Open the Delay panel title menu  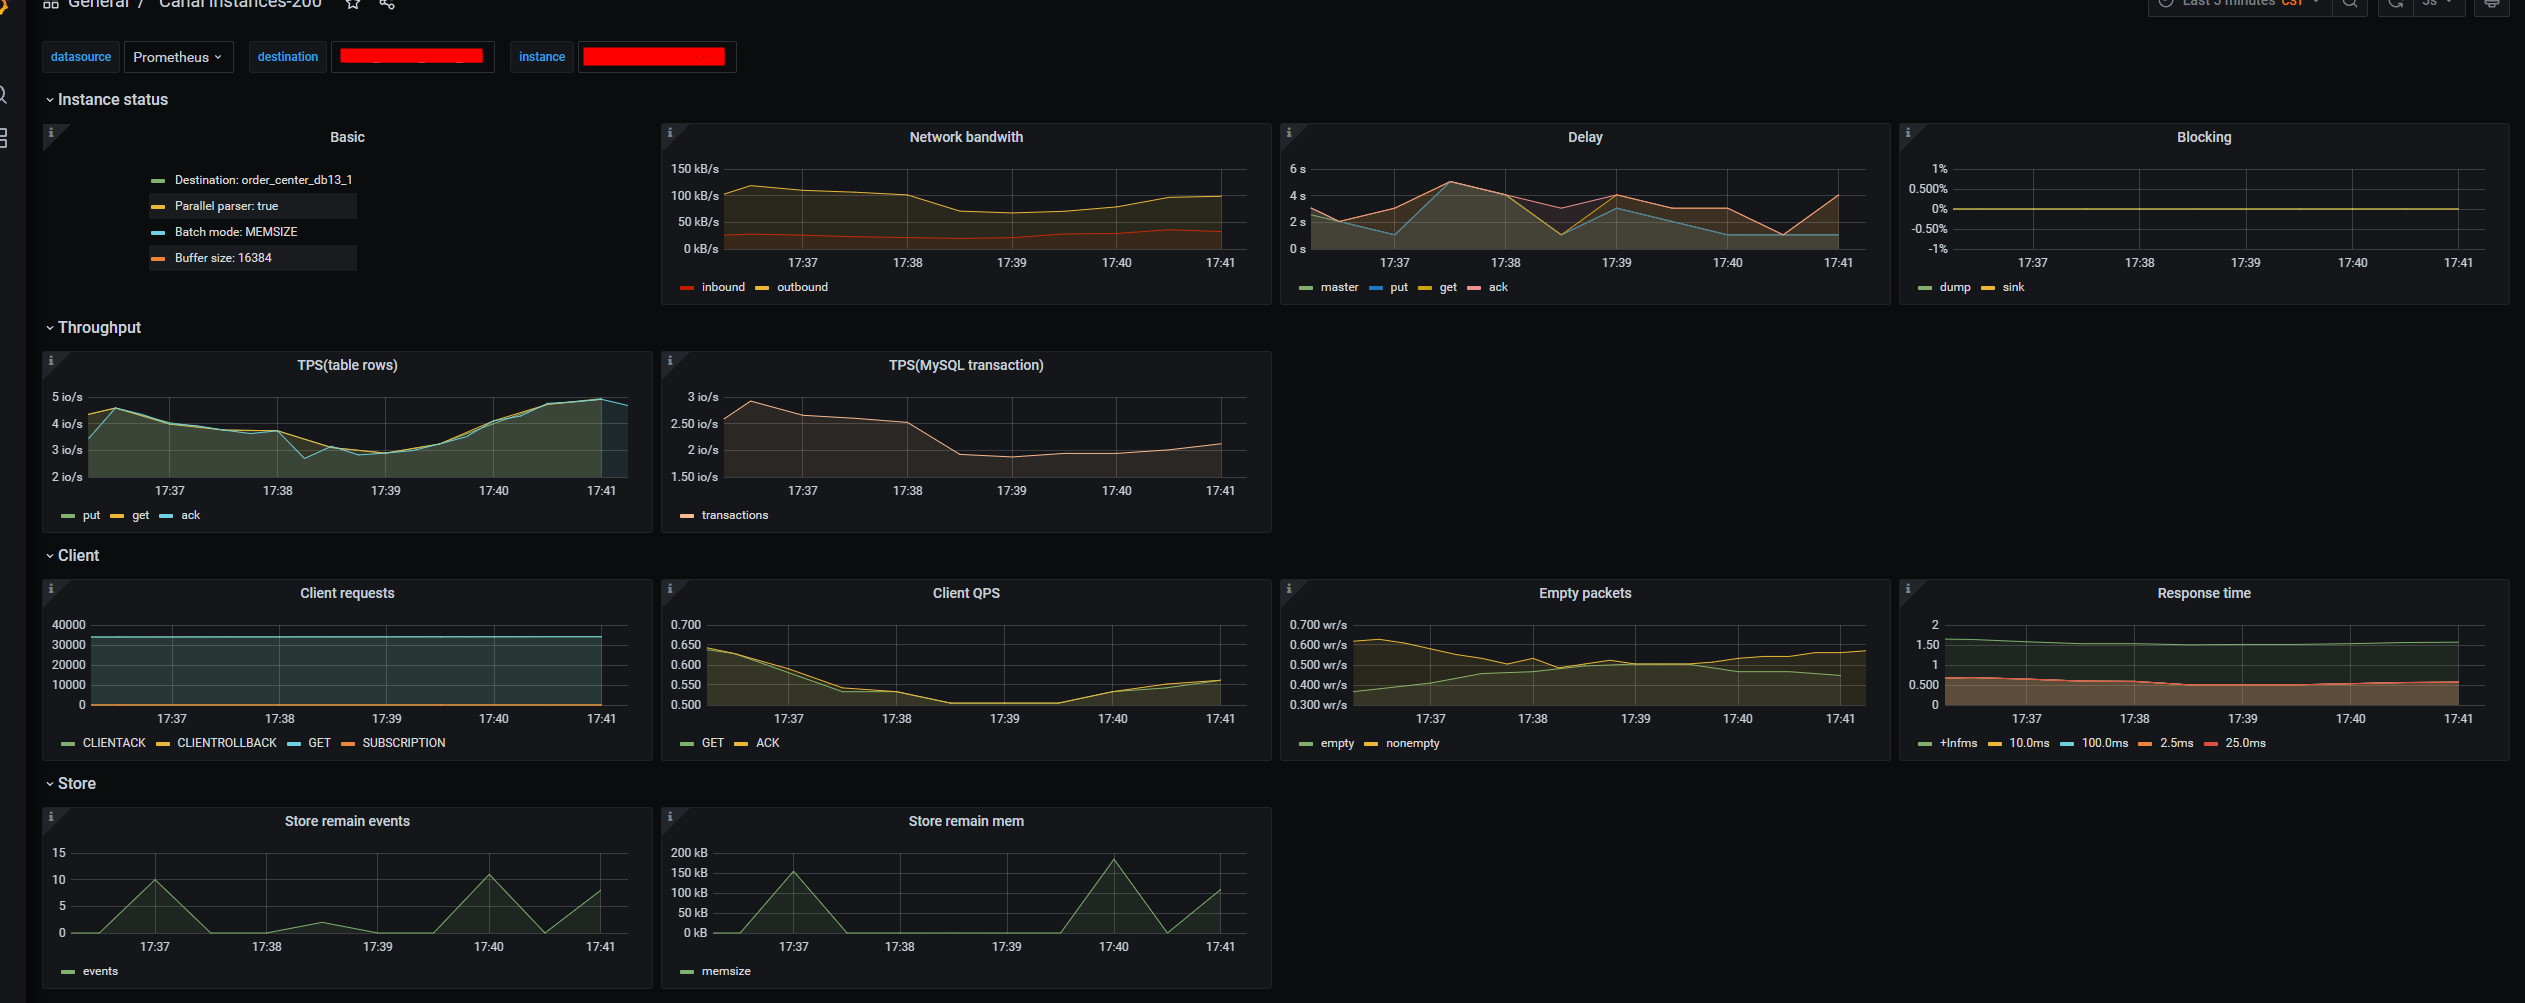1585,137
